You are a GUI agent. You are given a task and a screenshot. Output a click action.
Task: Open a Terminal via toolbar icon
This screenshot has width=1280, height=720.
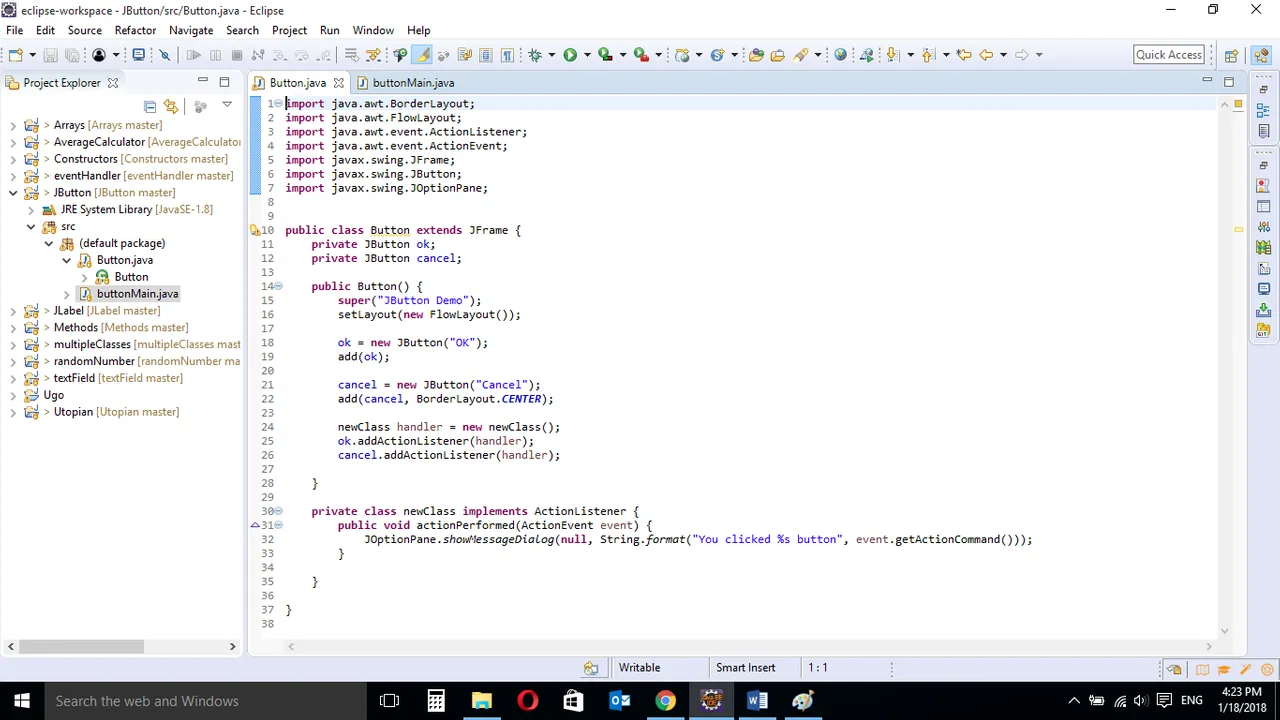(138, 55)
